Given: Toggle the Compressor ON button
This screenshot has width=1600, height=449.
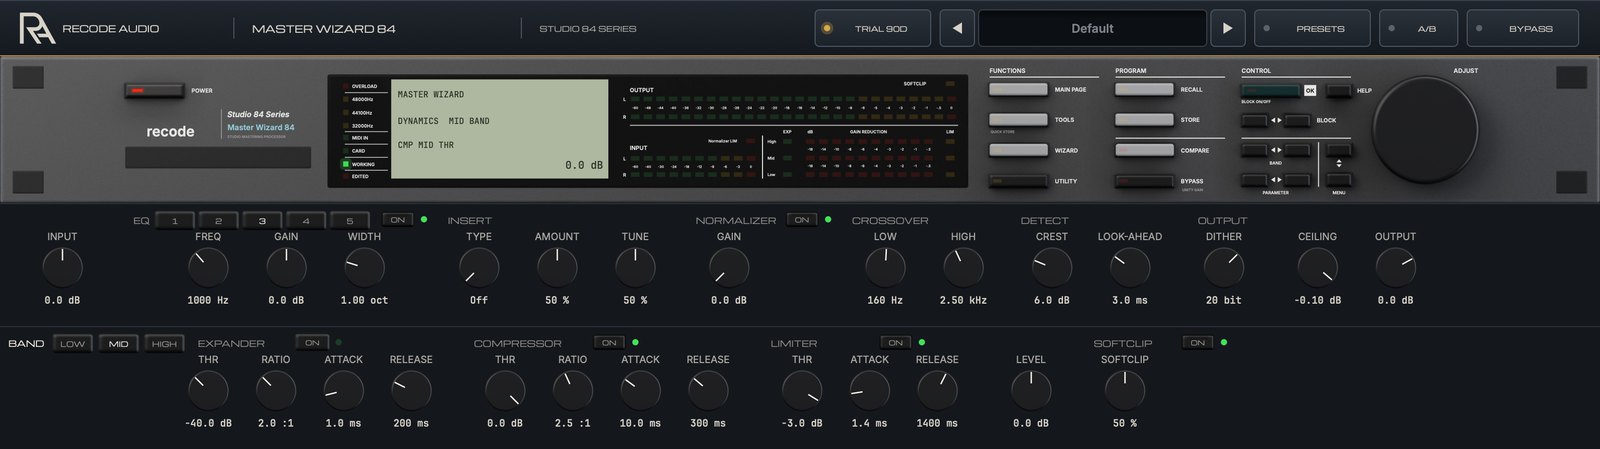Looking at the screenshot, I should pos(608,343).
